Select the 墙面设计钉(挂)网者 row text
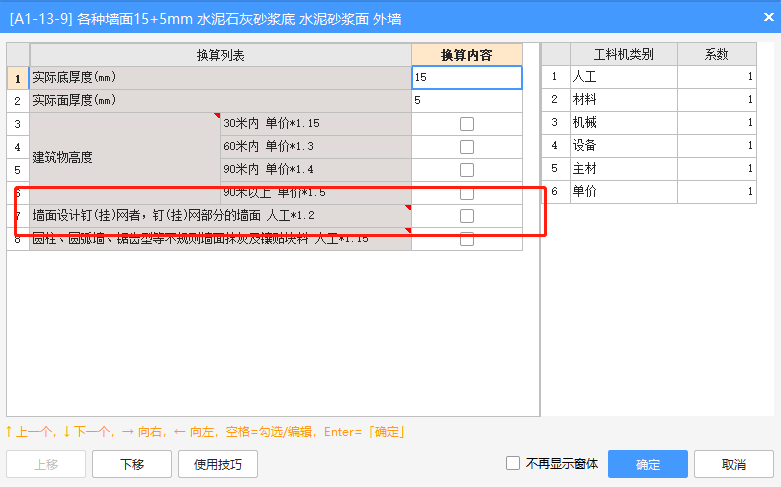 [173, 216]
